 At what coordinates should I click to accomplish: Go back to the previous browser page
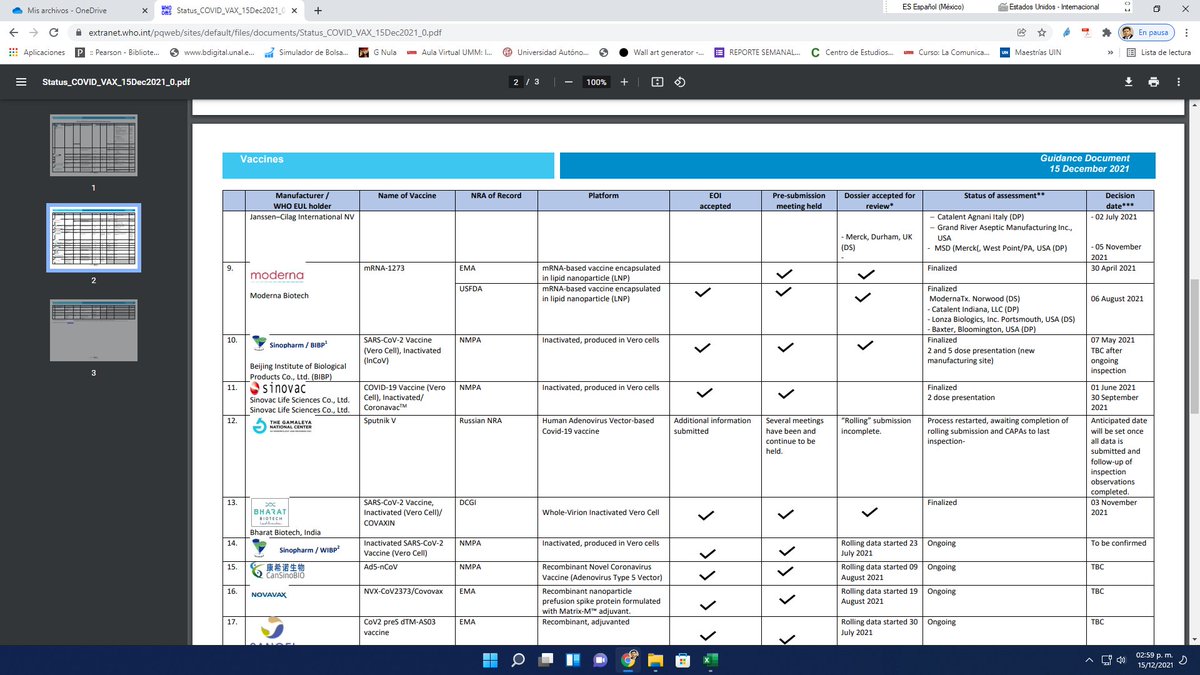(15, 32)
